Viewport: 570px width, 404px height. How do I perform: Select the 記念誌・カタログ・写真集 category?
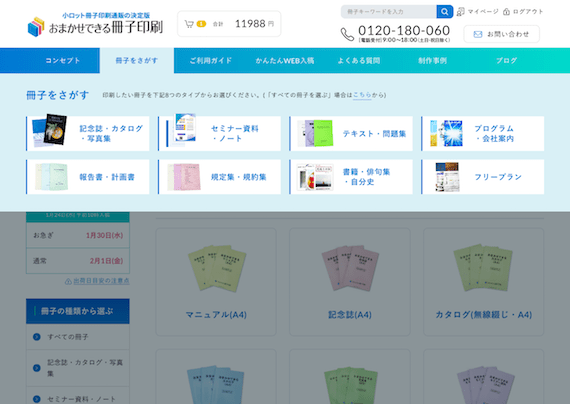(x=88, y=133)
